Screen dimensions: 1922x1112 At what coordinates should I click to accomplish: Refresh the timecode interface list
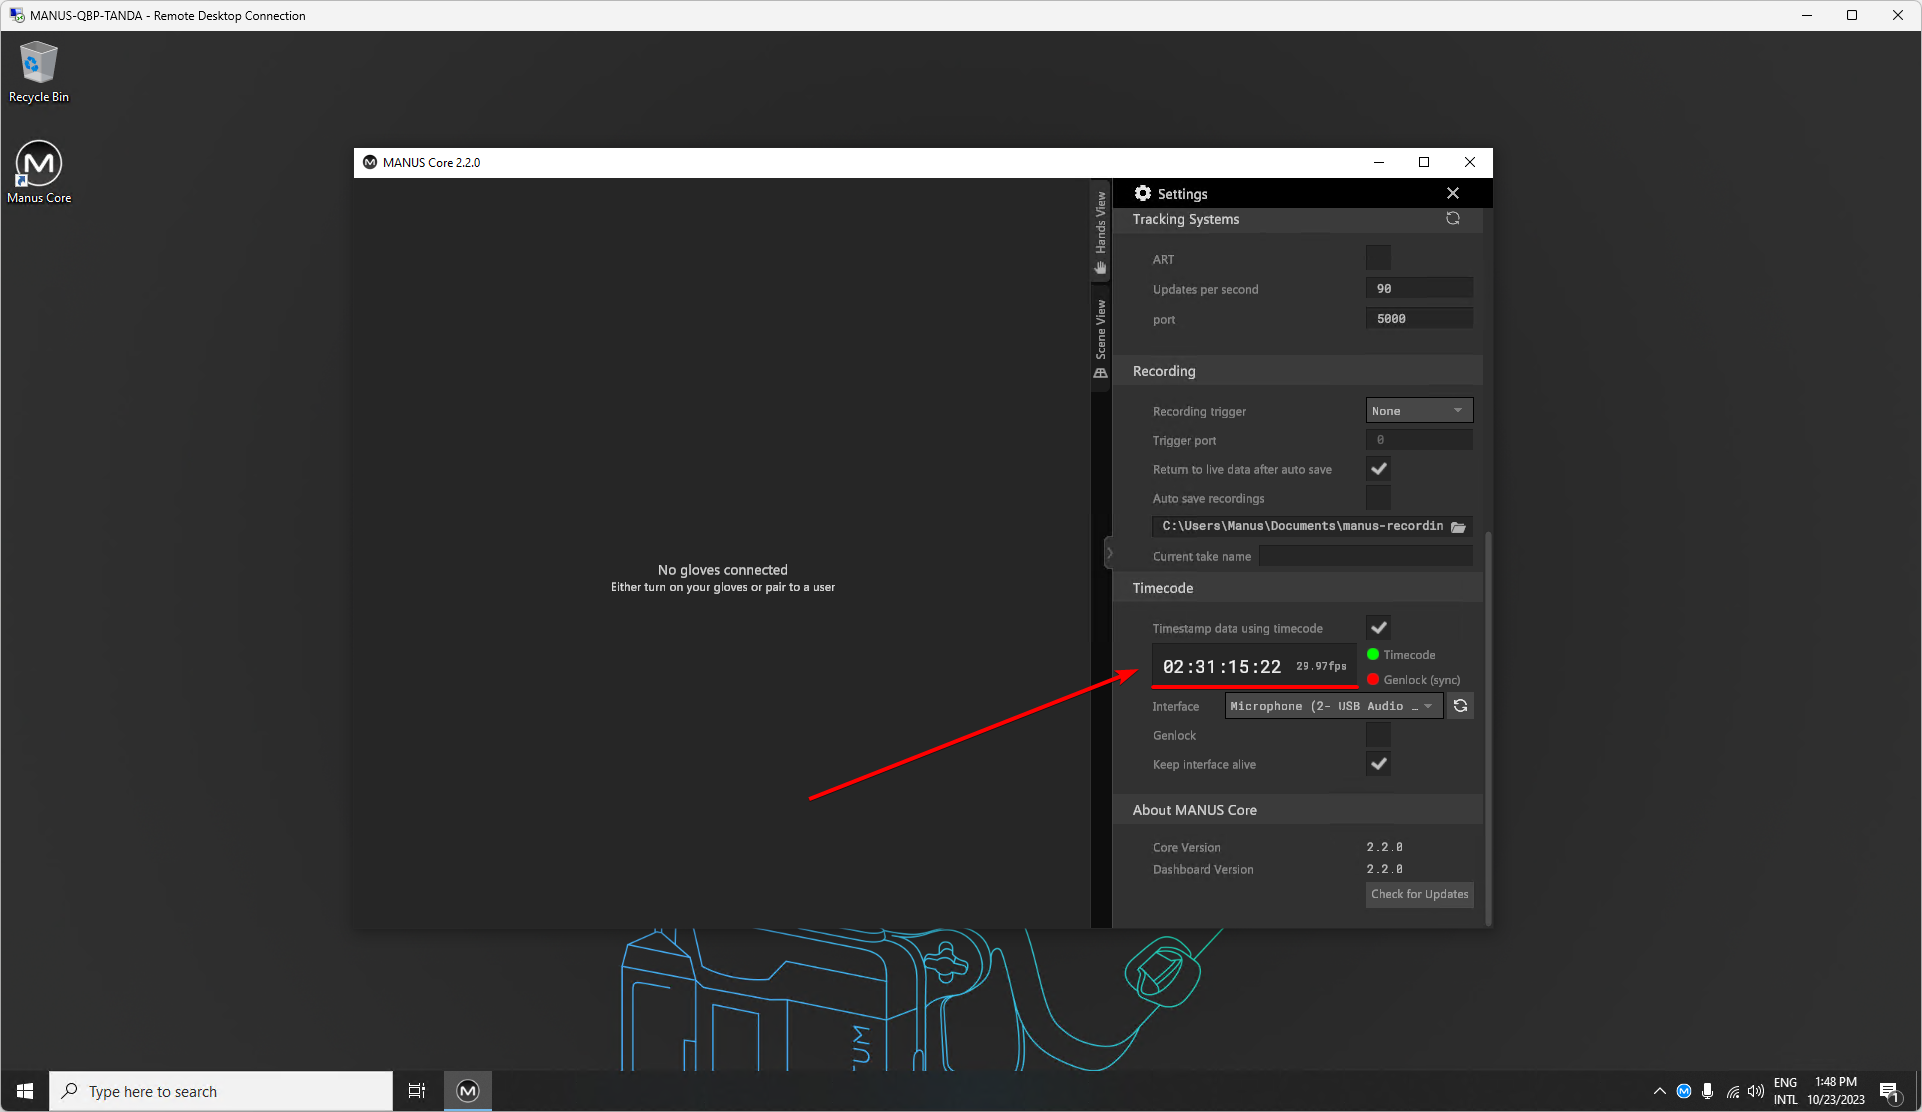click(x=1460, y=706)
